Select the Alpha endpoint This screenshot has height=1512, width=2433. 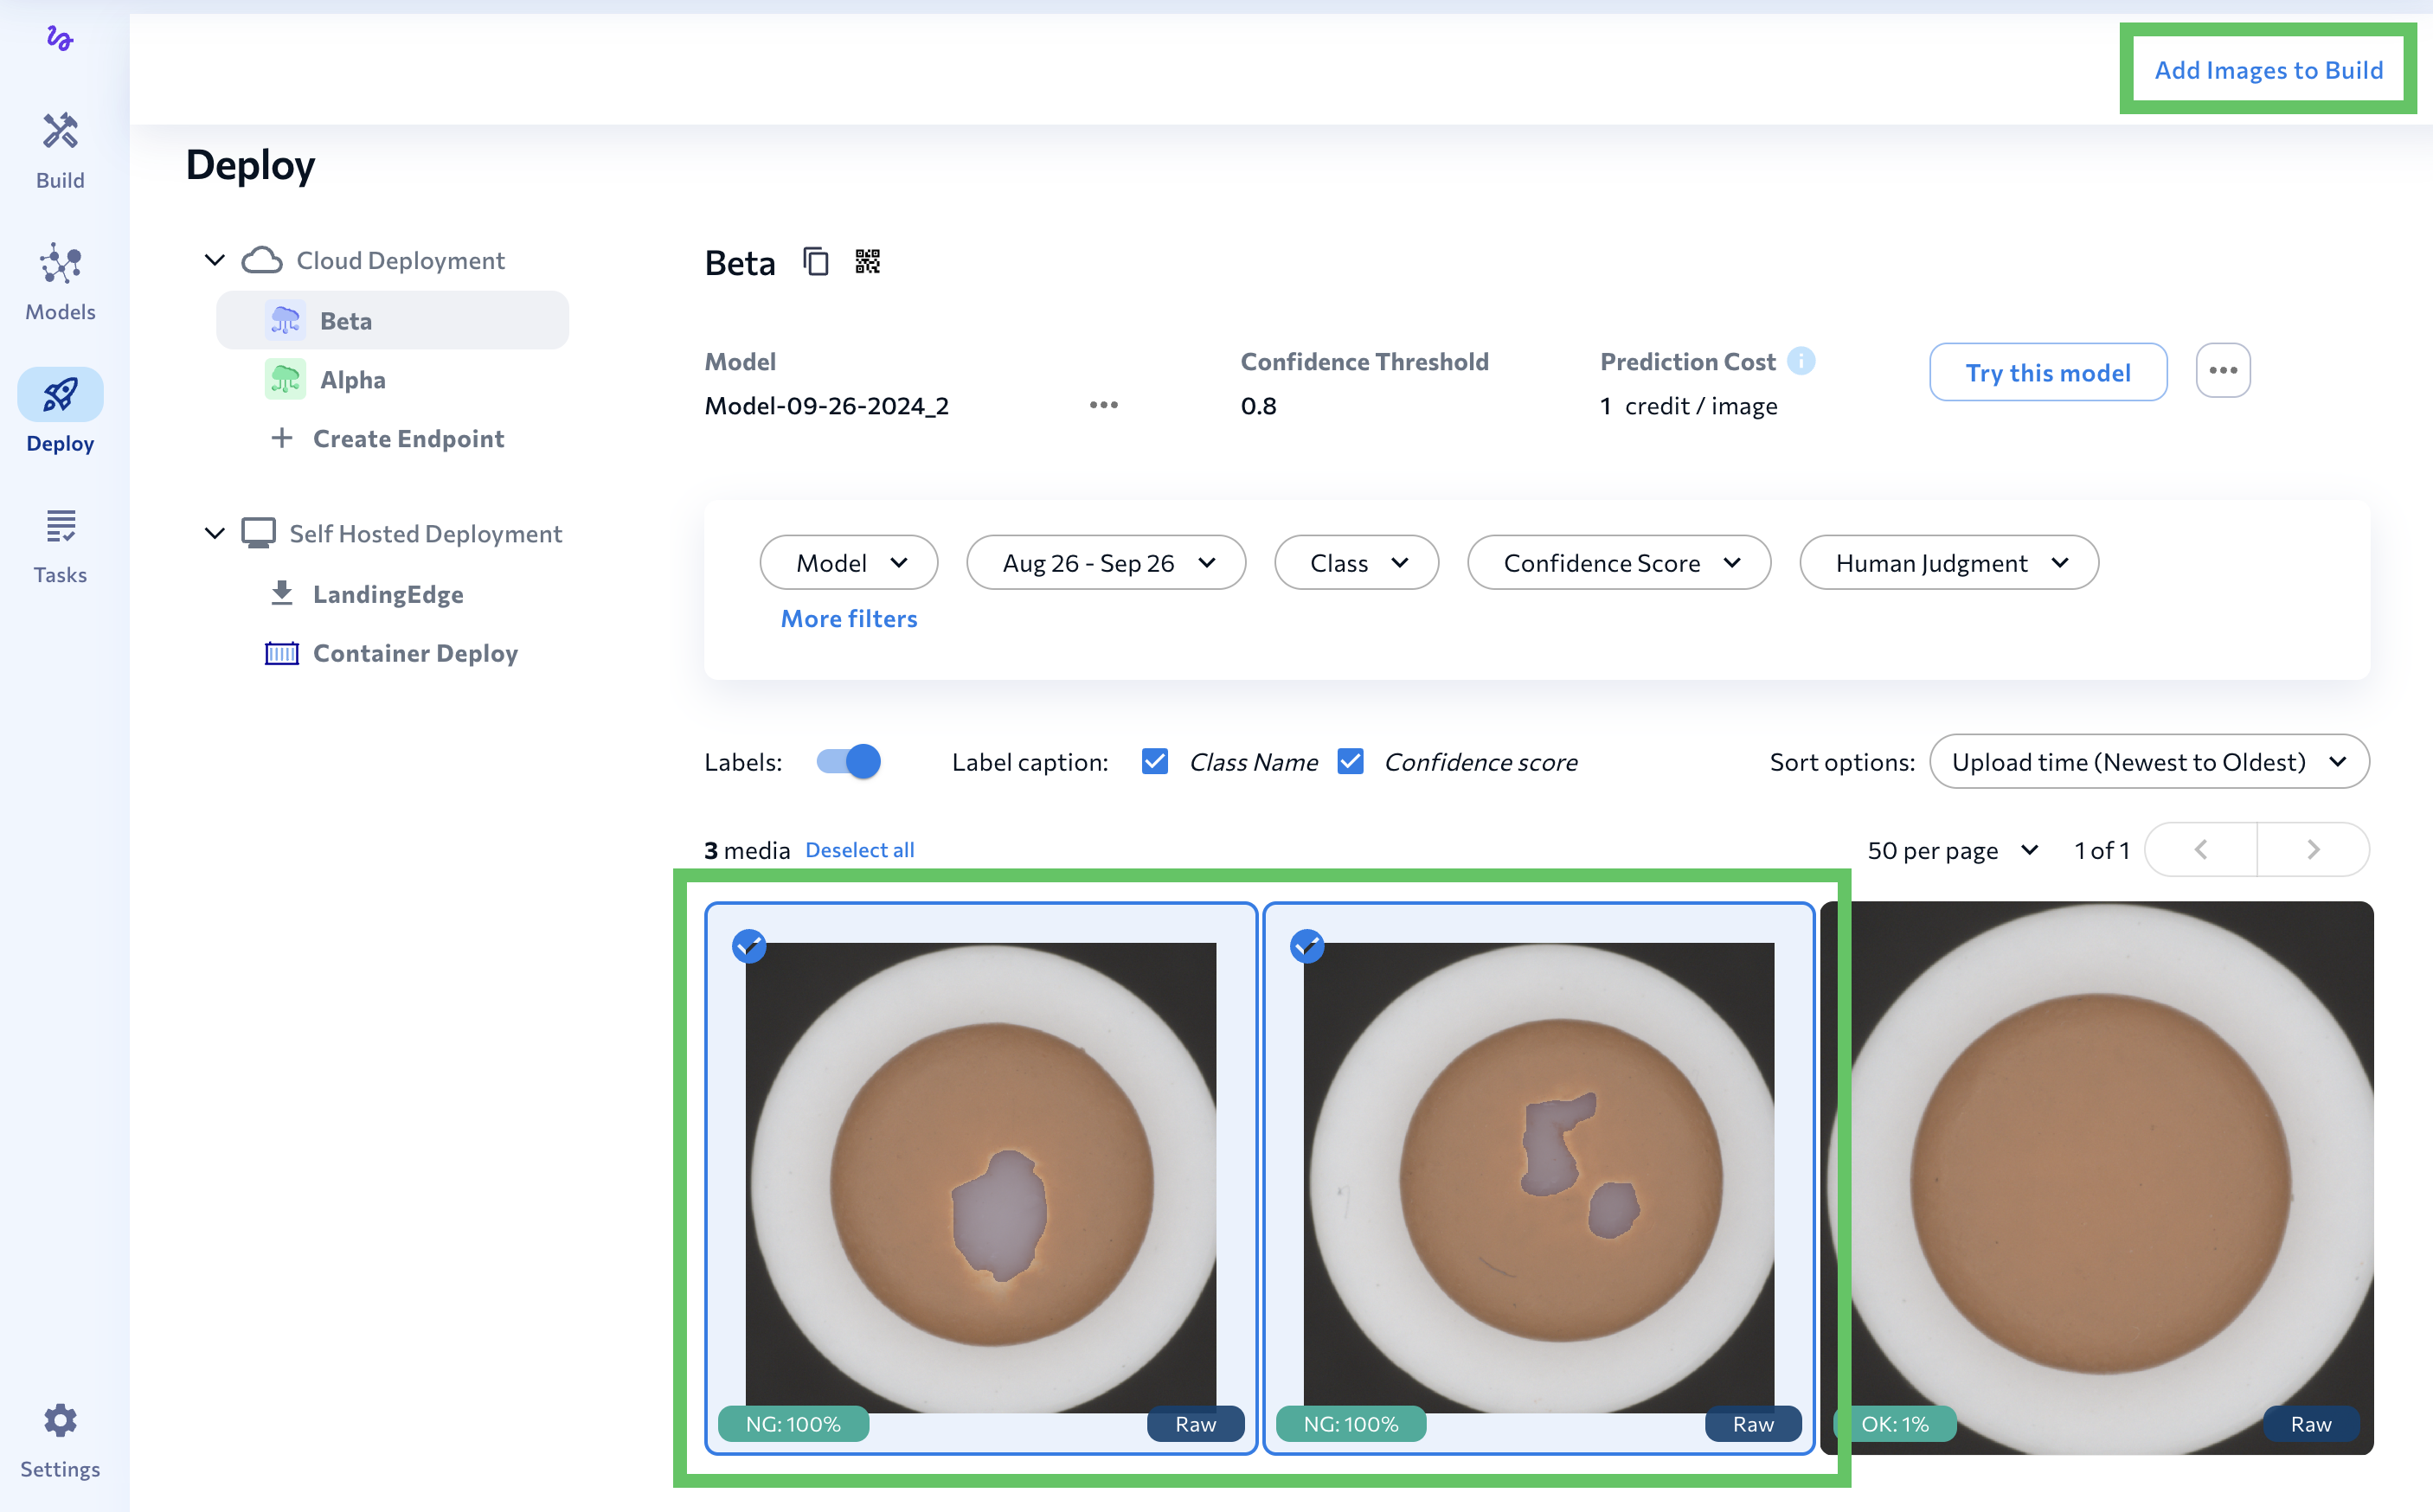coord(352,380)
